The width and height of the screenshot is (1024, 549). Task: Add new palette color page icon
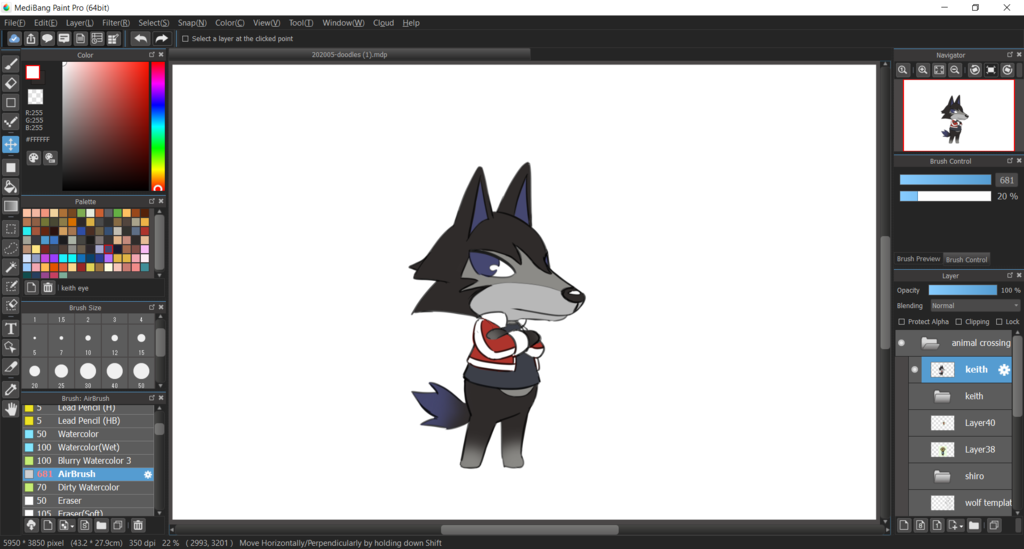click(x=31, y=287)
